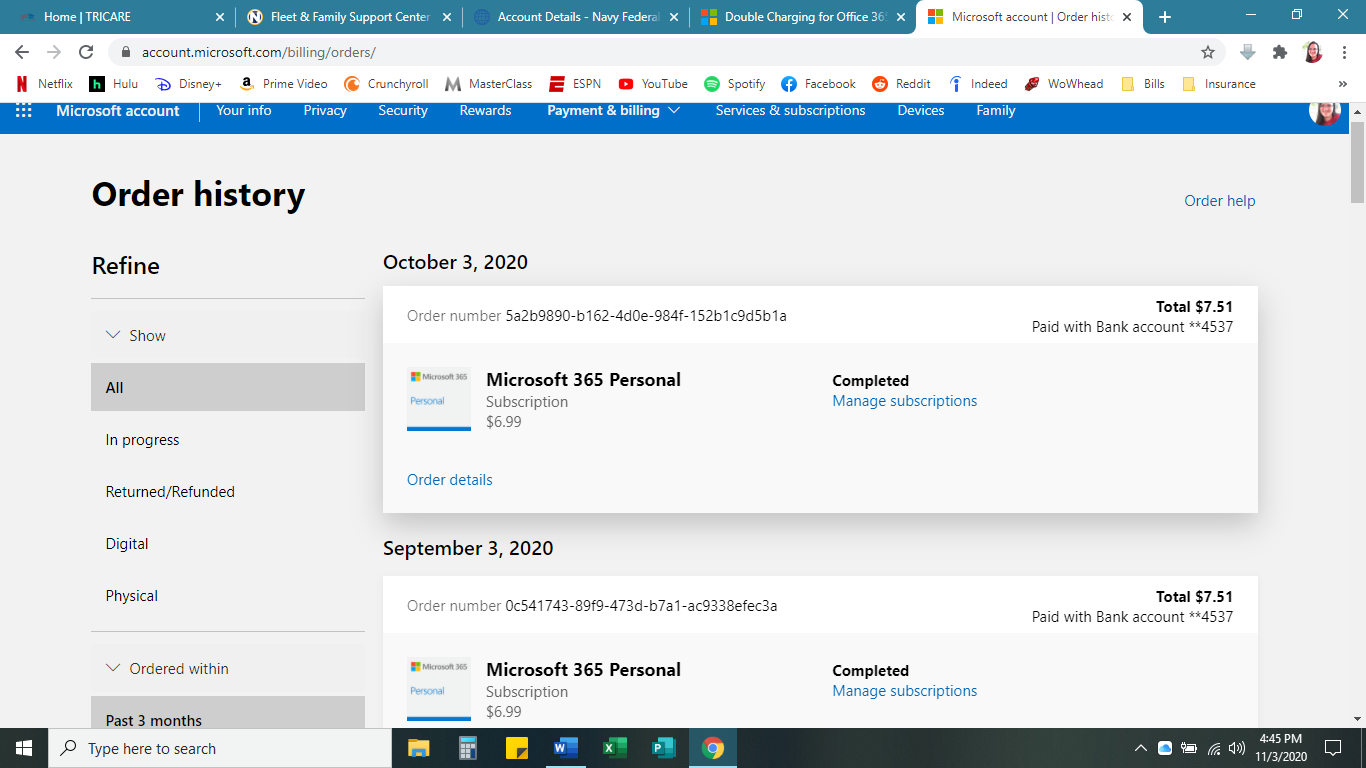
Task: Open Excel from the taskbar
Action: click(614, 748)
